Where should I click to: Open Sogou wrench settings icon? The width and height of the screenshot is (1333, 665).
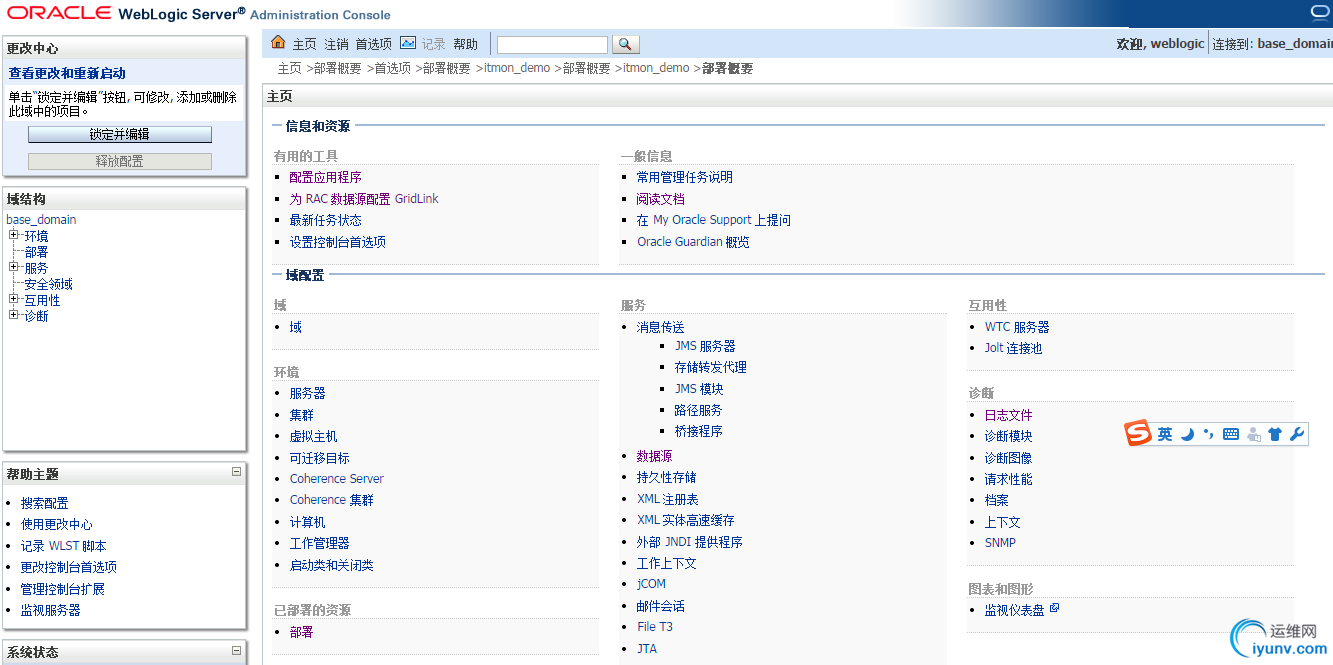1297,434
